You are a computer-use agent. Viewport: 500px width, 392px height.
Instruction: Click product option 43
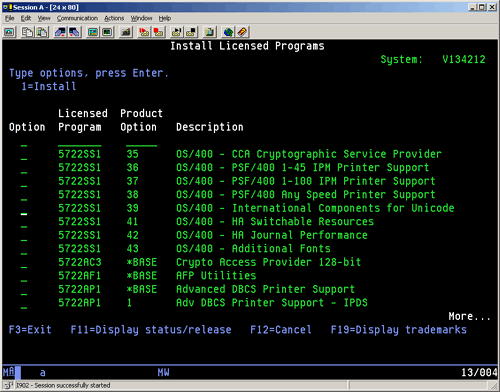tap(132, 249)
